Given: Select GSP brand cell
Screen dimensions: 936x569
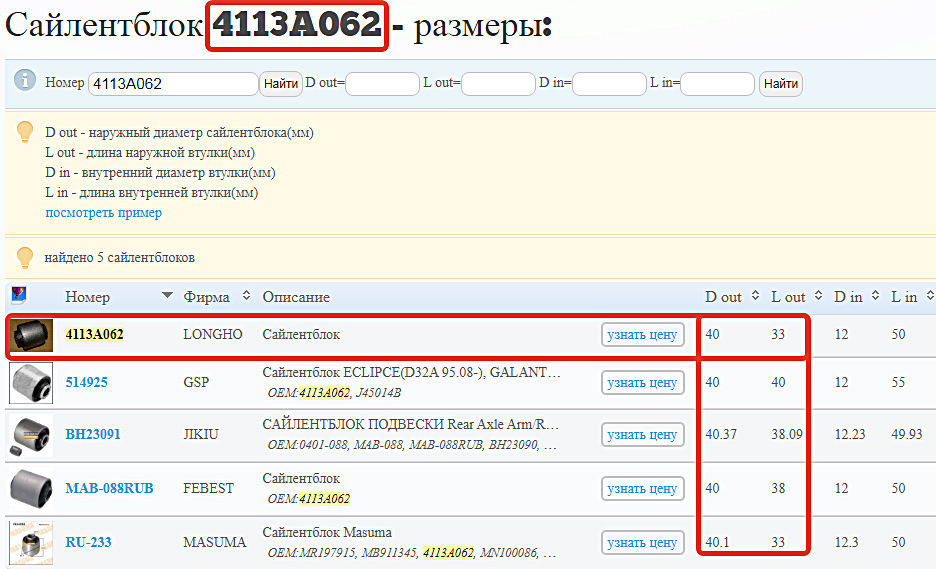Looking at the screenshot, I should 196,382.
